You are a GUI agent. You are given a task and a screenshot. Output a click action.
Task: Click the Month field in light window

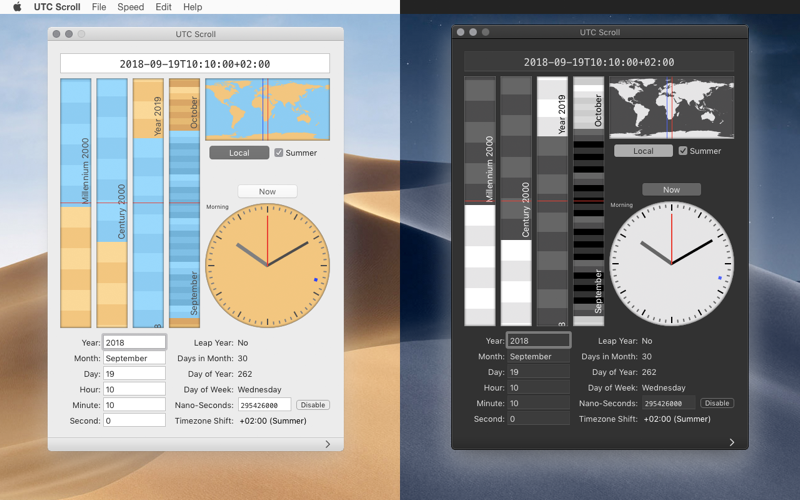pyautogui.click(x=134, y=358)
